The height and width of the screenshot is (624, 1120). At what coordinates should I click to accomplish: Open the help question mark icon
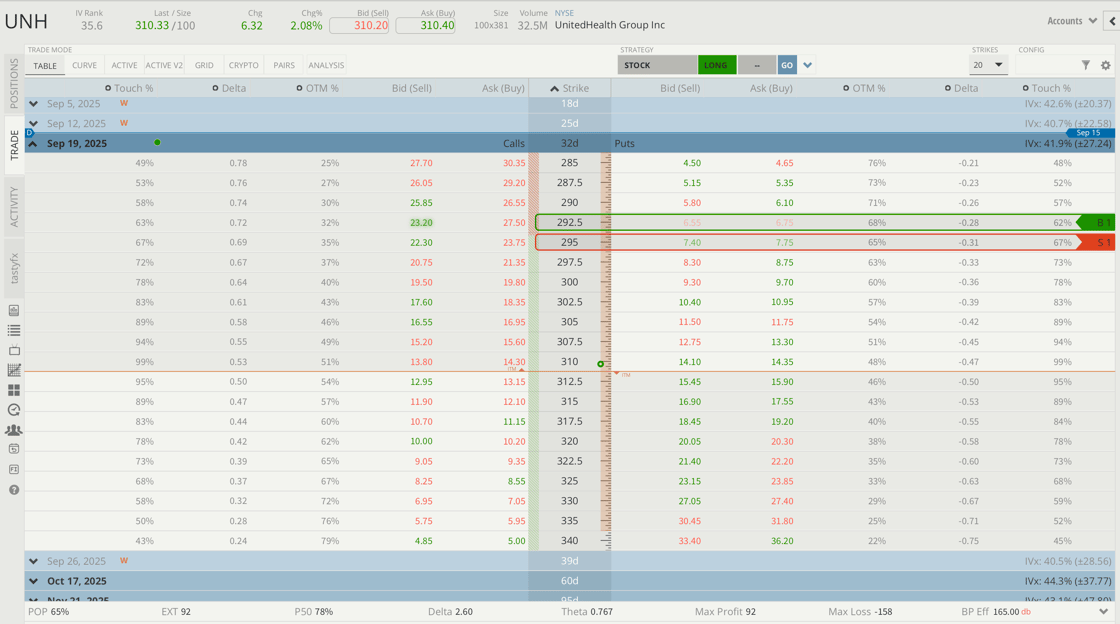tap(14, 490)
